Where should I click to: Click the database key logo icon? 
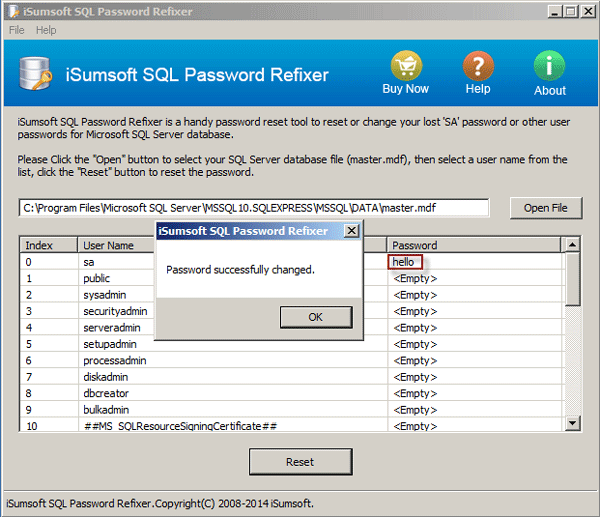click(35, 73)
